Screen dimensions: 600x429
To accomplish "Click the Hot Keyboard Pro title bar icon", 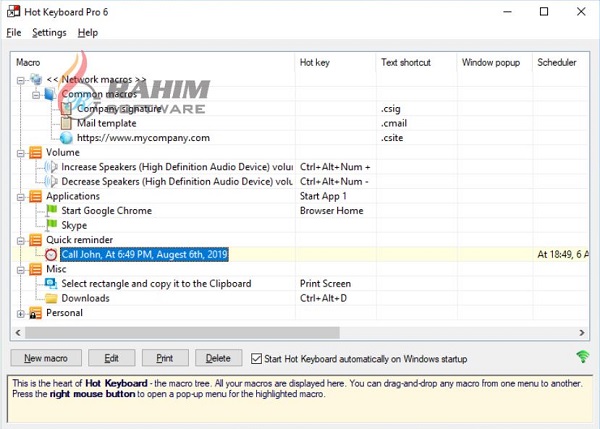I will (13, 11).
